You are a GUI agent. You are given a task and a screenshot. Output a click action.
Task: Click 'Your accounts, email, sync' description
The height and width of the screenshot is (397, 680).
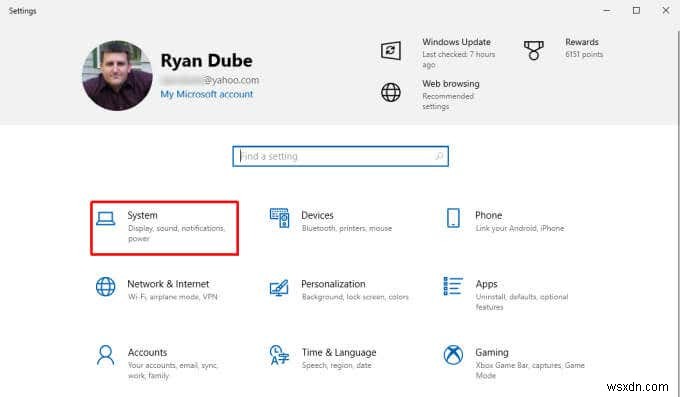point(173,371)
